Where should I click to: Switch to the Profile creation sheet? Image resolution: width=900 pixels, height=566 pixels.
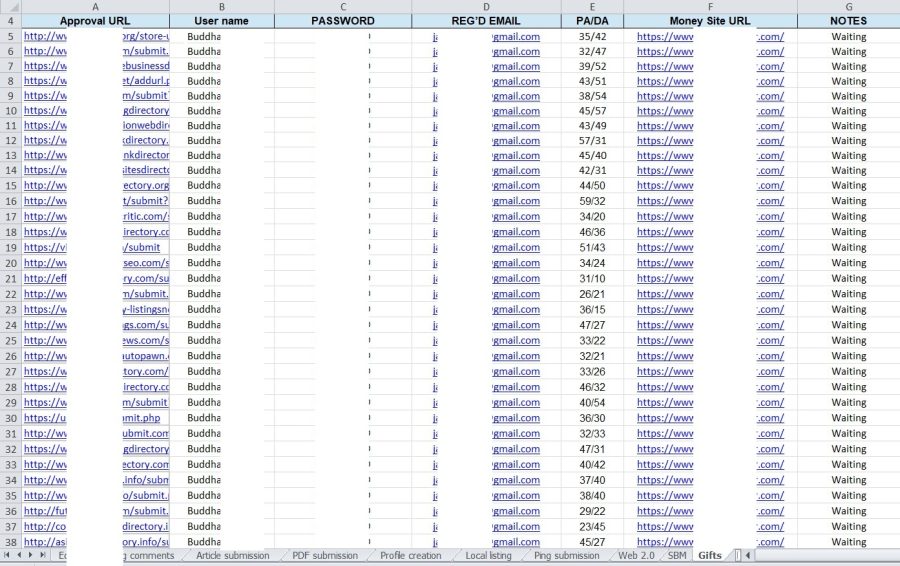[x=410, y=556]
